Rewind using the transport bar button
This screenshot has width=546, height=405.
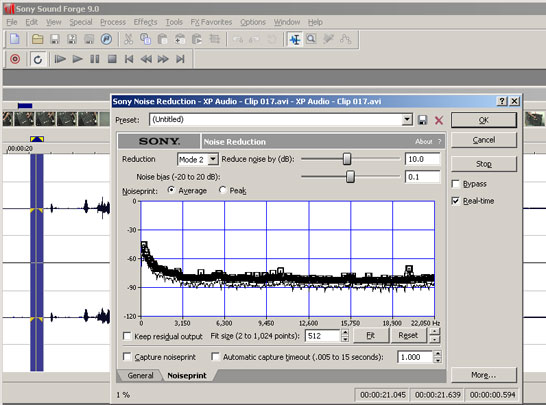[x=146, y=59]
